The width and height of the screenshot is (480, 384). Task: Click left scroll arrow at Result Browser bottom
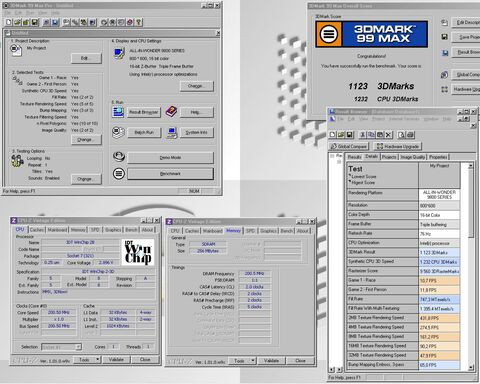click(x=332, y=369)
